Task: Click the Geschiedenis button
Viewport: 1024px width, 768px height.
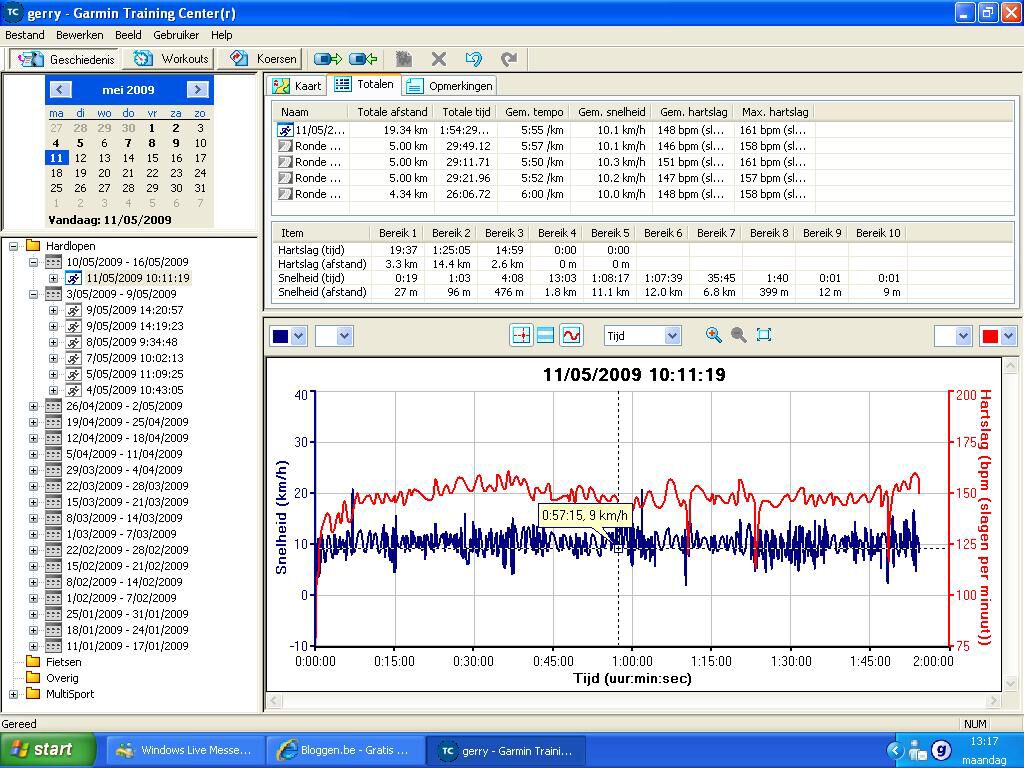Action: pos(66,59)
